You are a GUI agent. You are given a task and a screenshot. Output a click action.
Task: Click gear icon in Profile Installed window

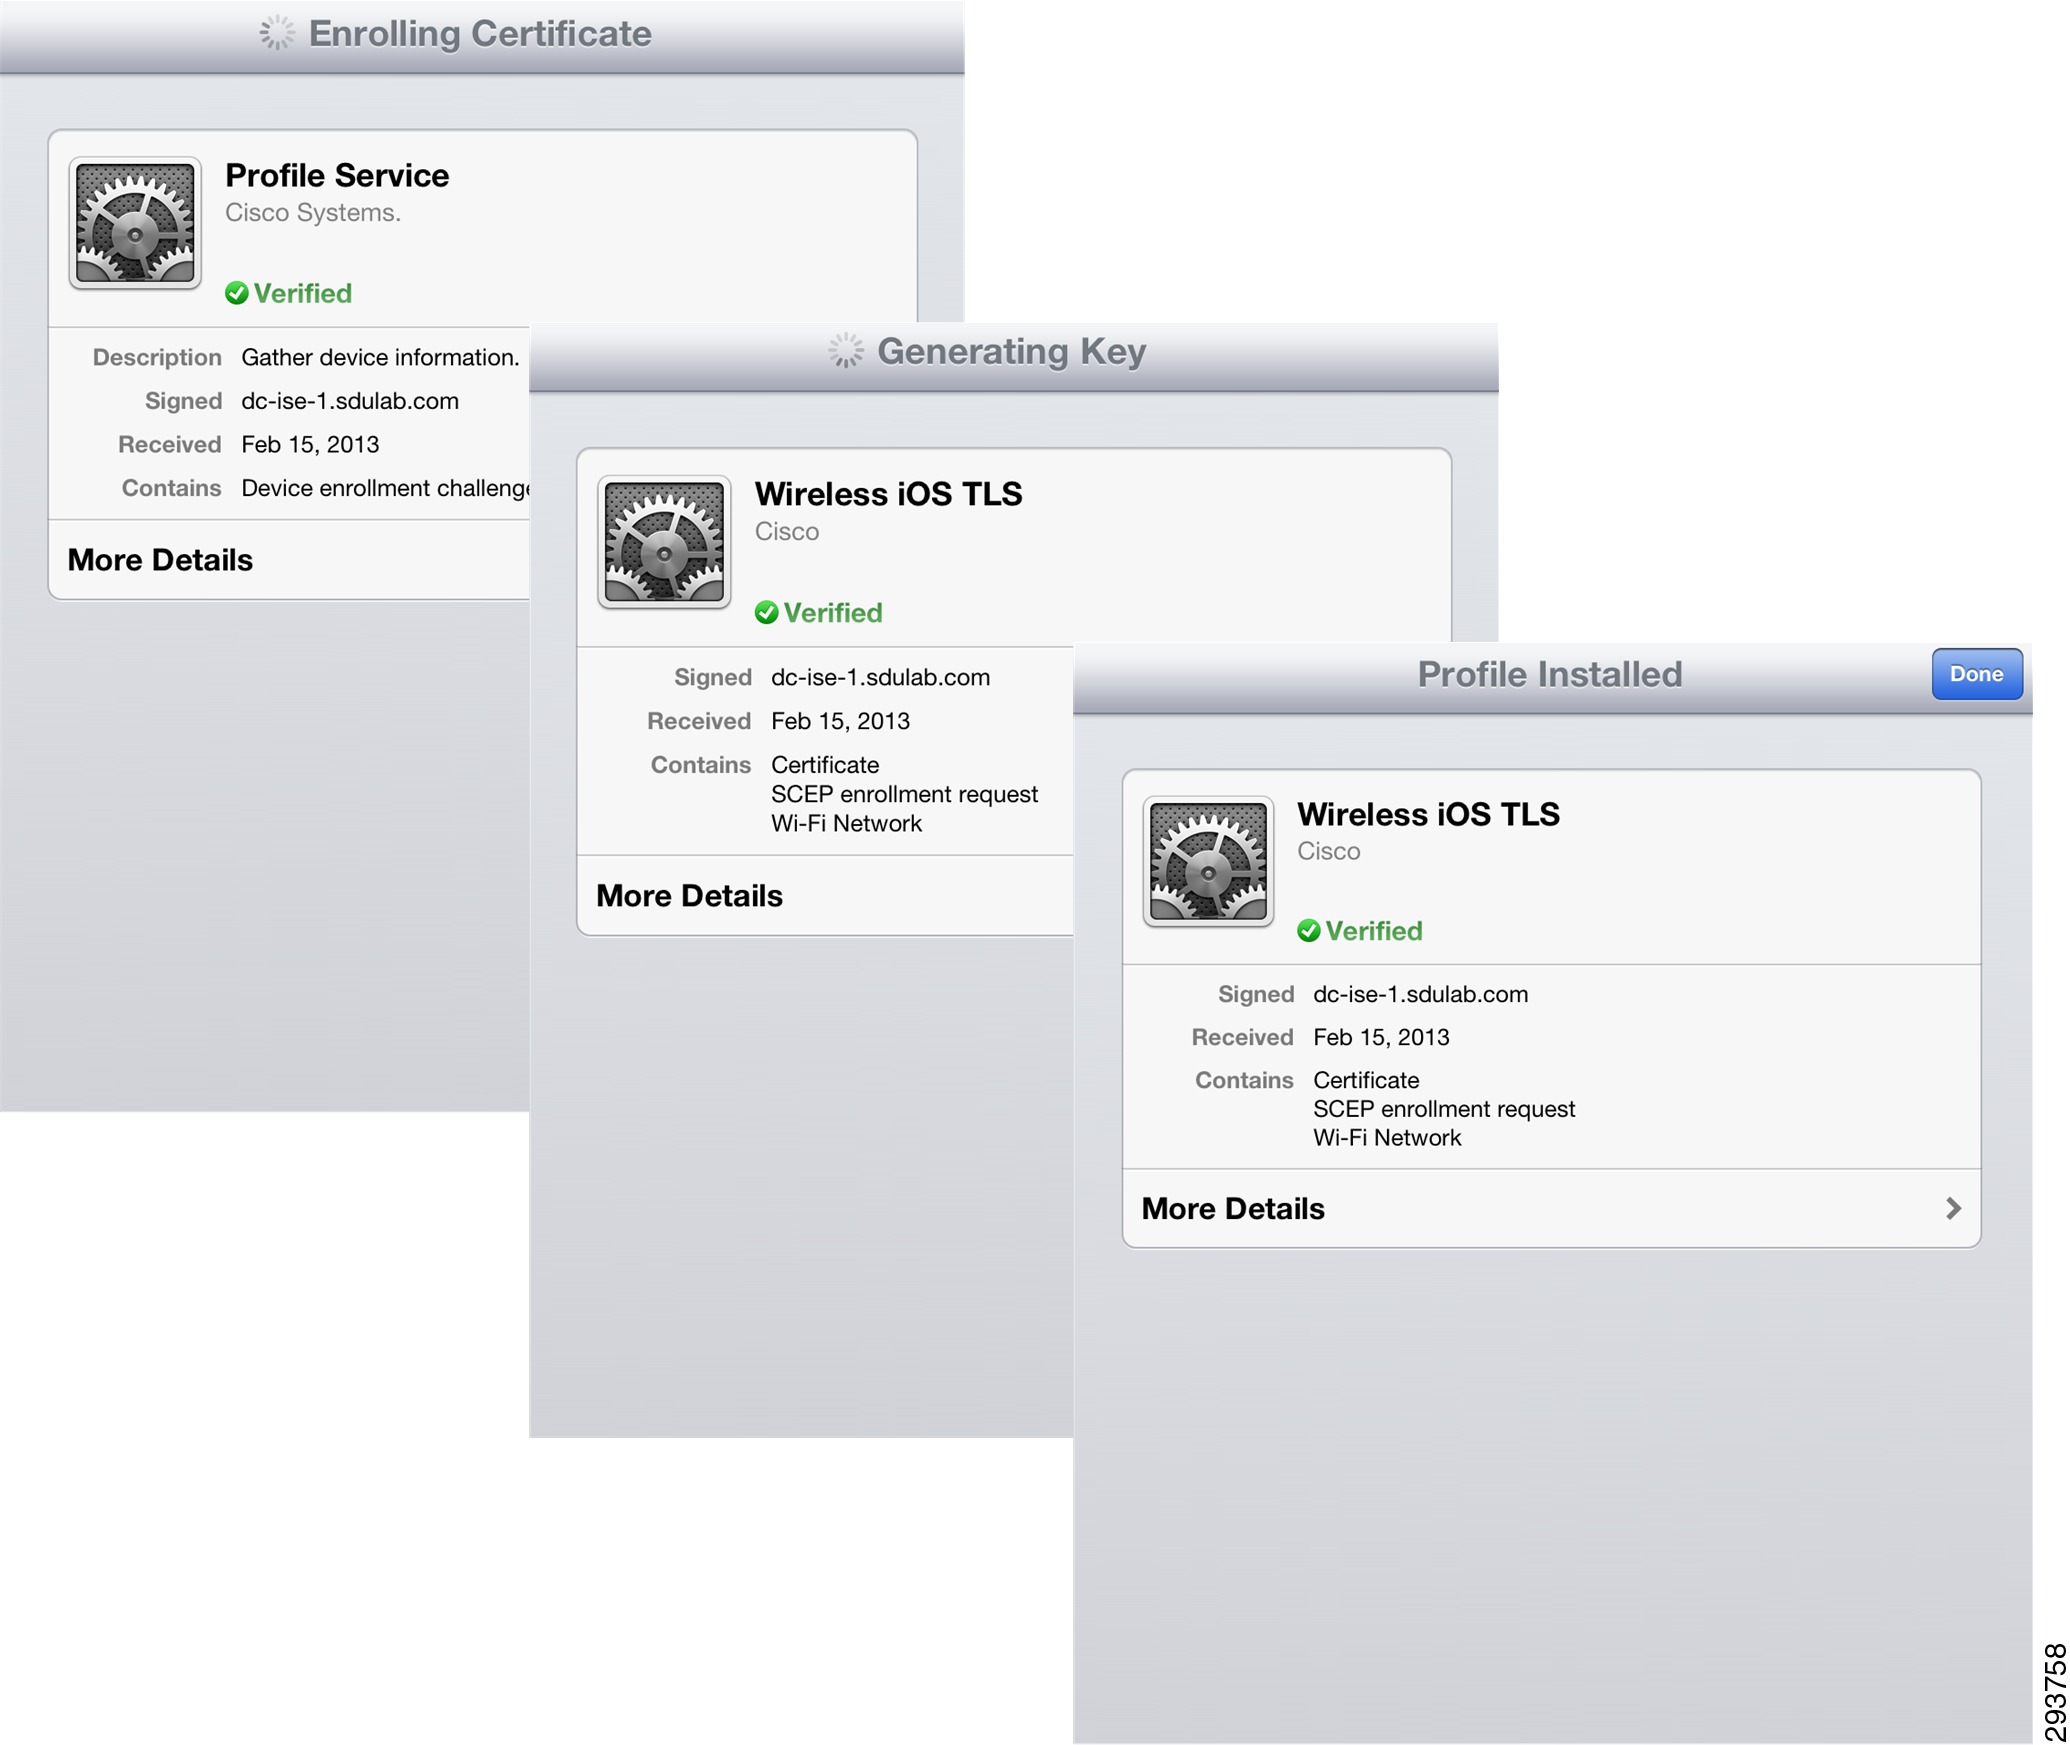coord(1208,862)
